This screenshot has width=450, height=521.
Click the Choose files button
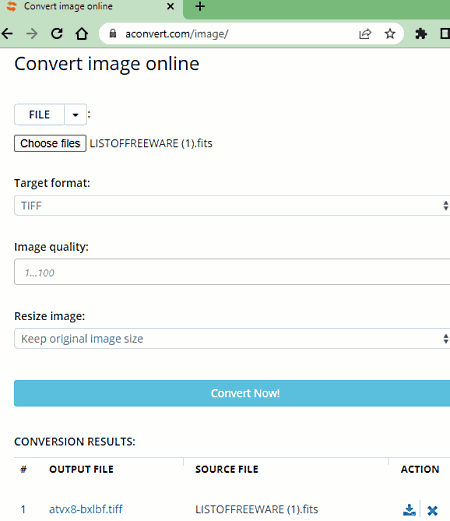50,143
